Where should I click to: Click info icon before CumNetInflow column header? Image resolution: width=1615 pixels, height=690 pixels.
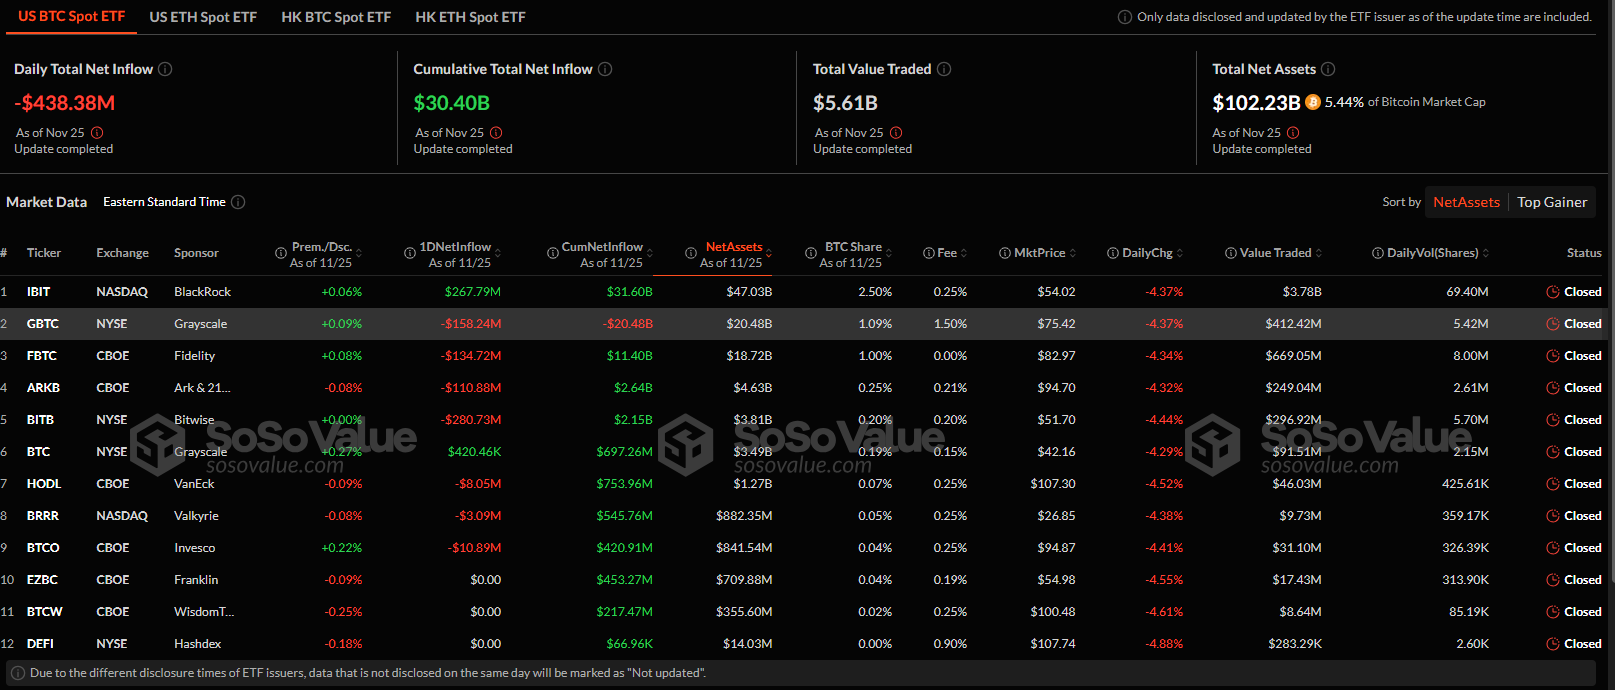(553, 254)
